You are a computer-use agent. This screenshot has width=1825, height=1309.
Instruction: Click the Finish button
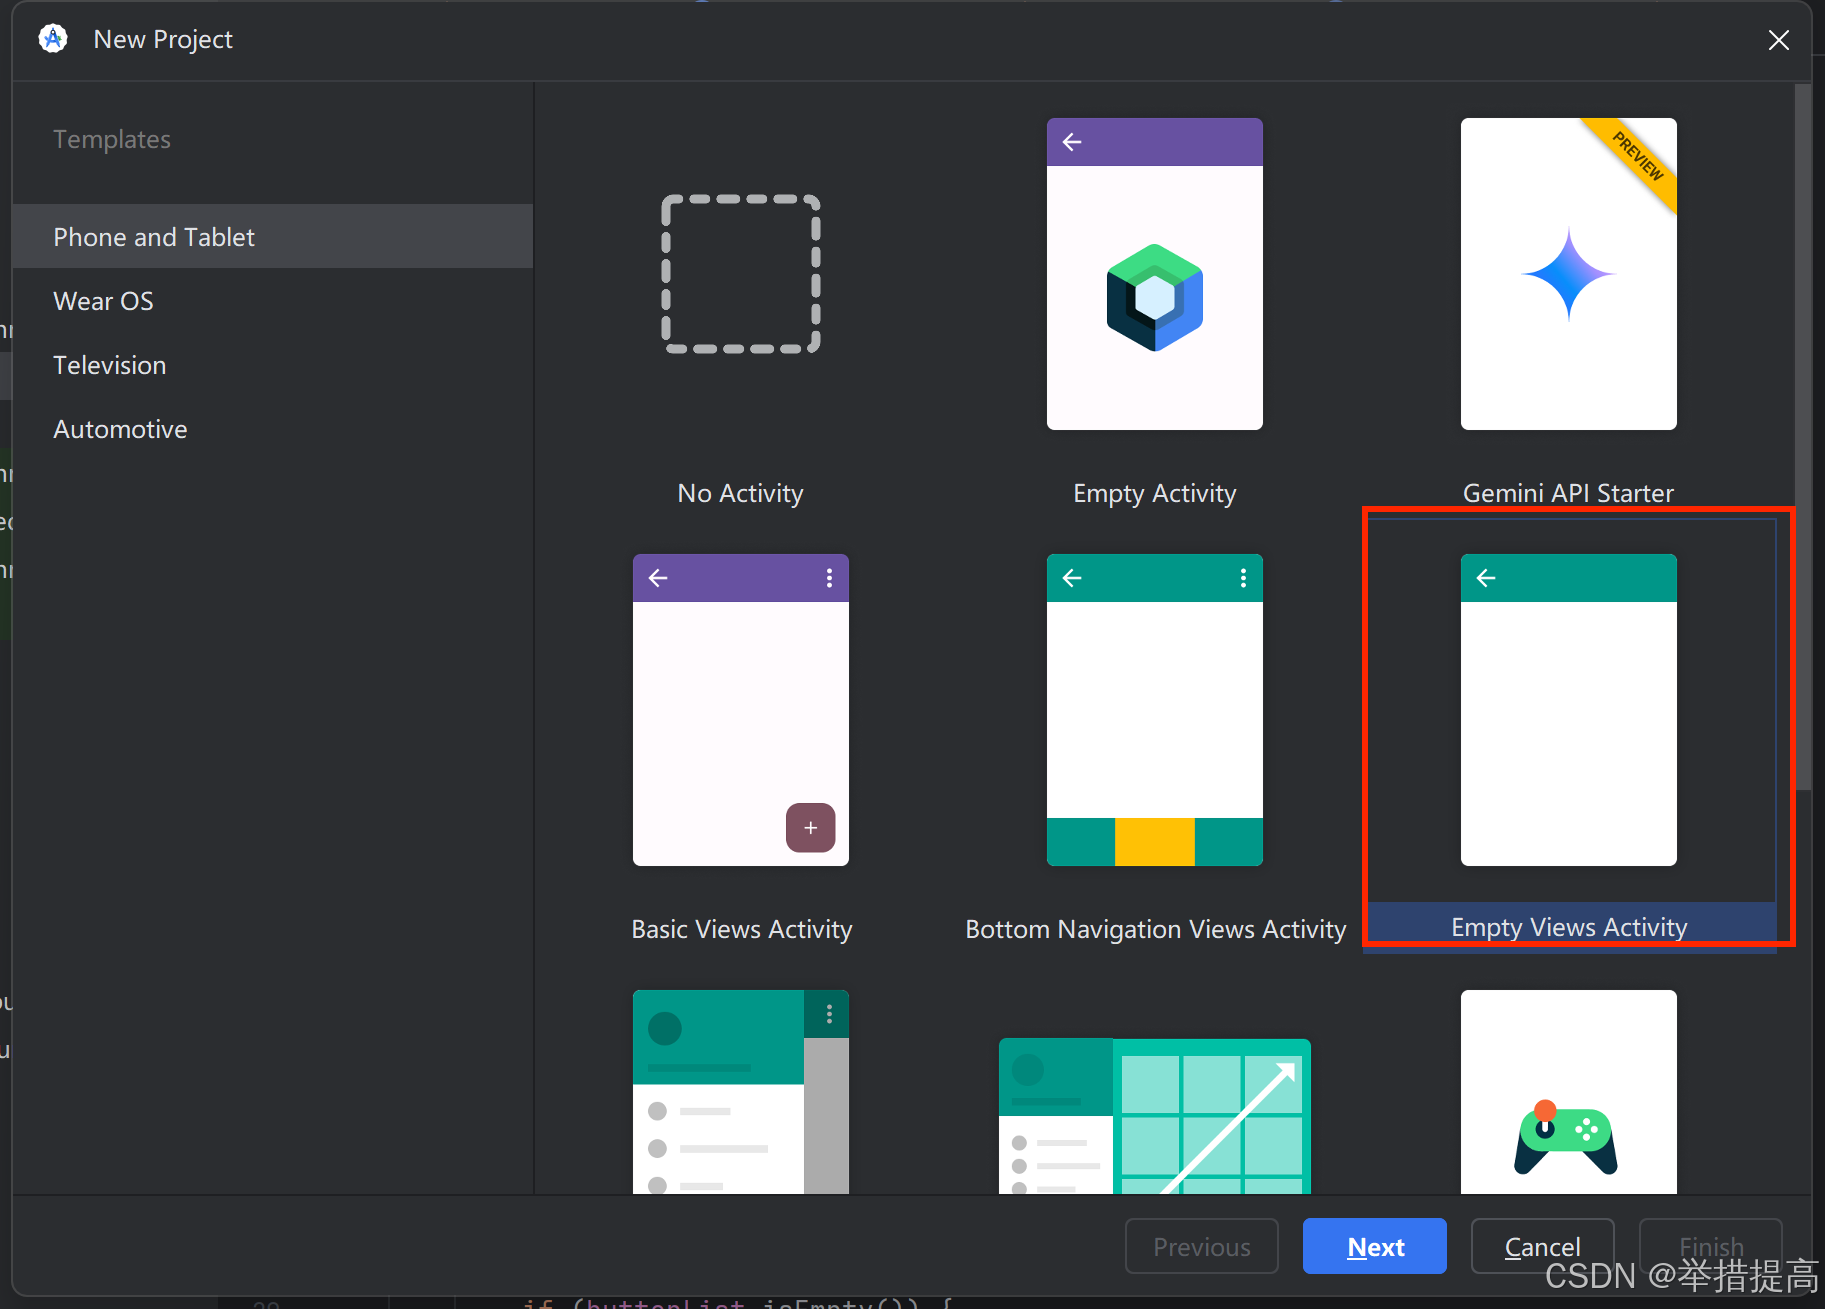pos(1710,1246)
